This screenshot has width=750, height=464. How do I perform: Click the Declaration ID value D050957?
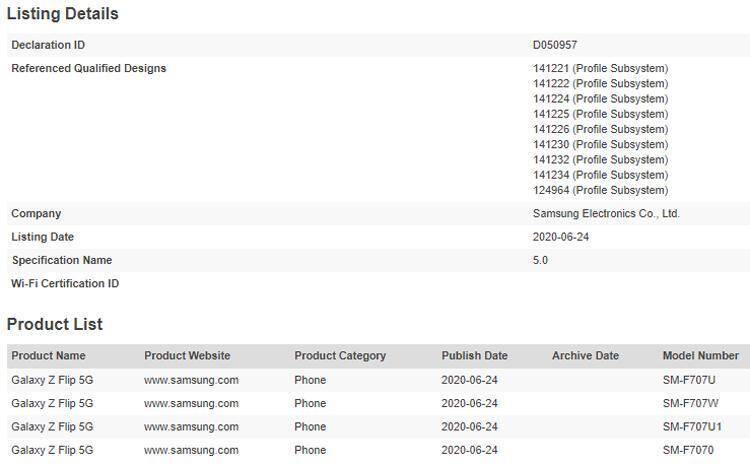coord(555,45)
